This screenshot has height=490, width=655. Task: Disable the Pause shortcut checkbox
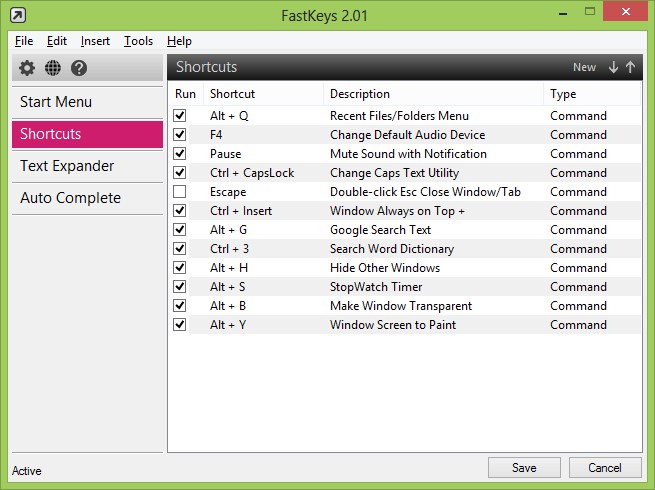180,153
